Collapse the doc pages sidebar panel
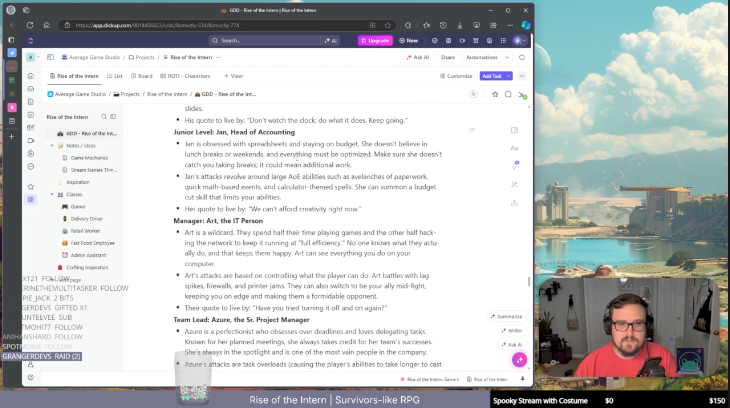The image size is (730, 408). coord(113,117)
